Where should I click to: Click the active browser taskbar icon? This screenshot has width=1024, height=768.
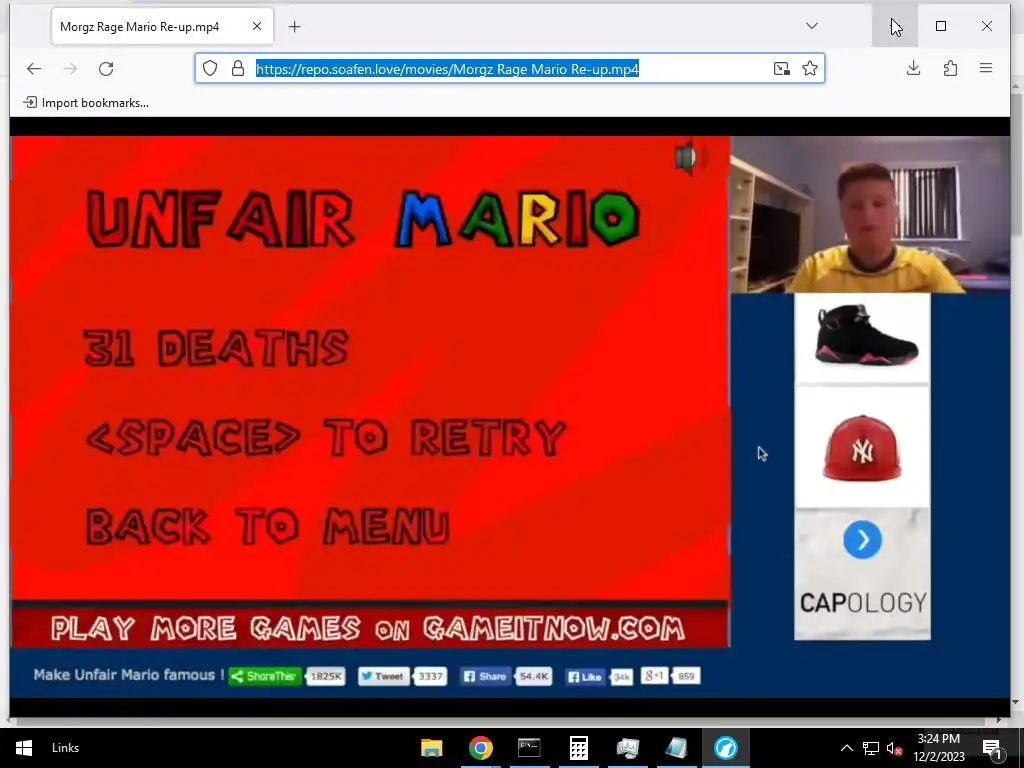click(x=726, y=748)
